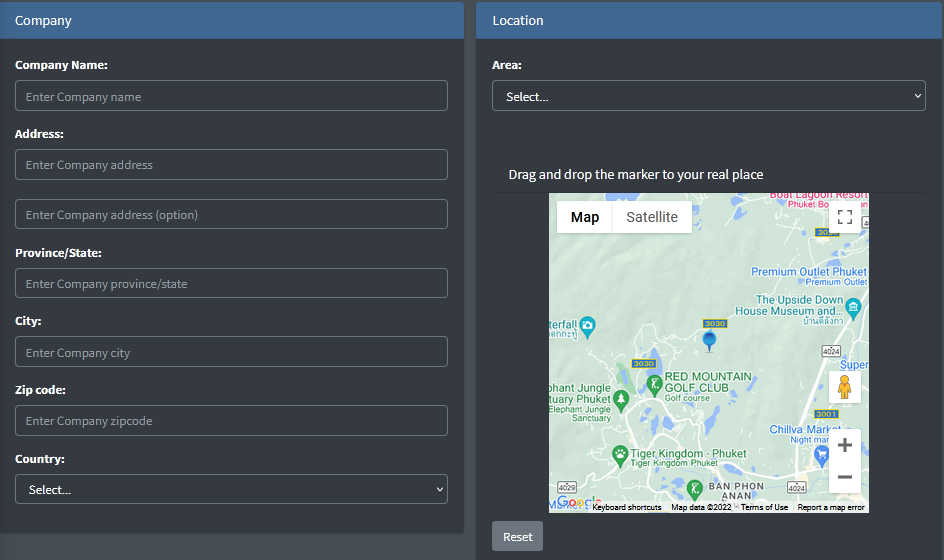Click Report a map error link
Viewport: 944px width, 560px height.
830,507
